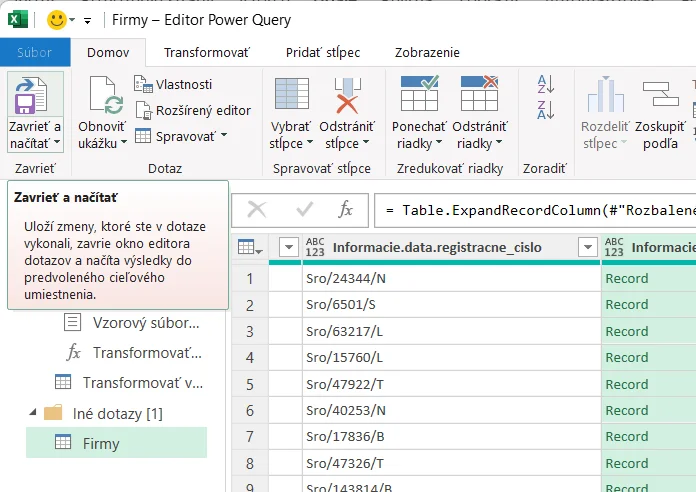Open the Record link in row 1

pyautogui.click(x=627, y=278)
